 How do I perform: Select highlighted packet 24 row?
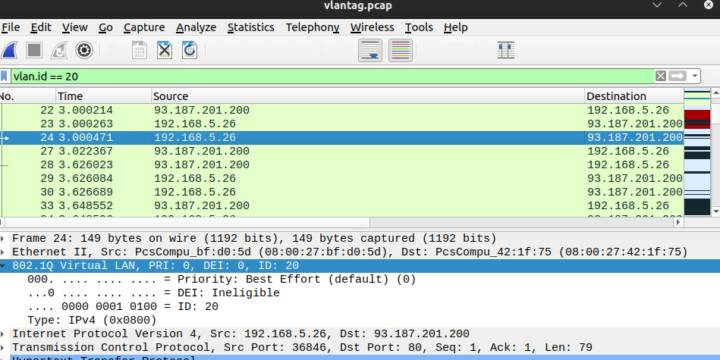tap(342, 138)
